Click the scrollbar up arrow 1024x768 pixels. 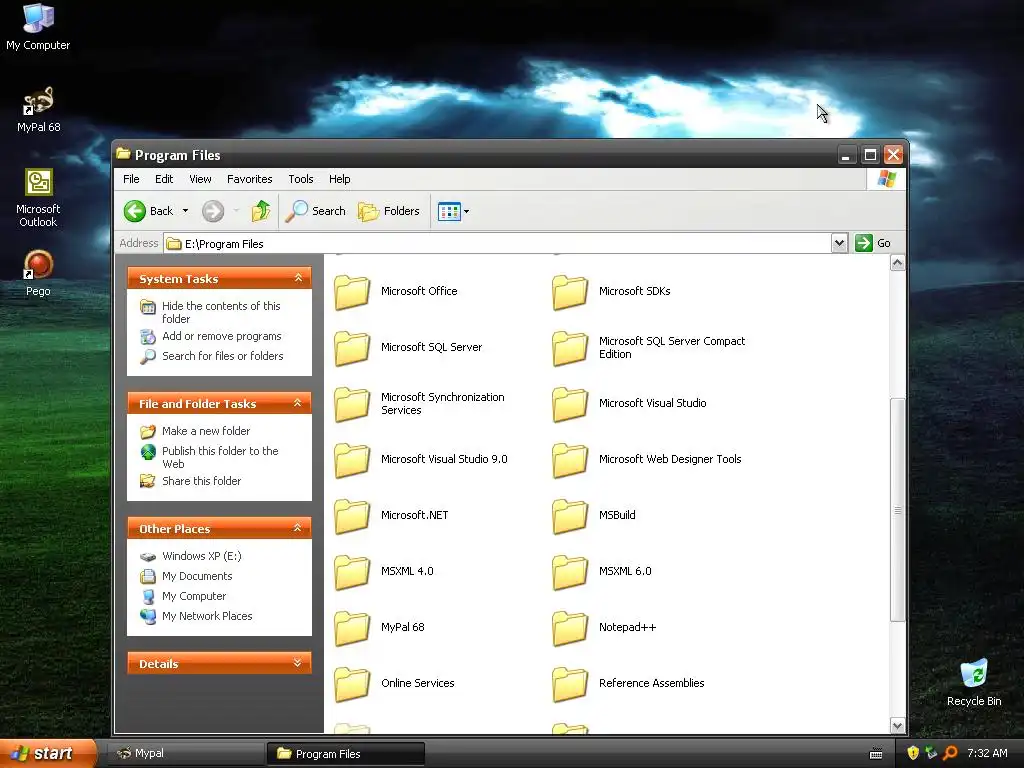click(897, 263)
